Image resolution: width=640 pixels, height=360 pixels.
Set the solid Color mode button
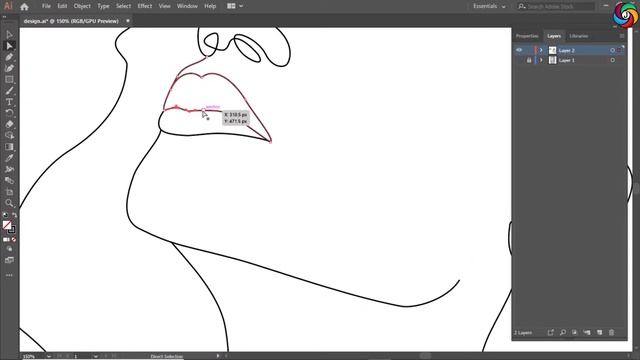[6, 240]
